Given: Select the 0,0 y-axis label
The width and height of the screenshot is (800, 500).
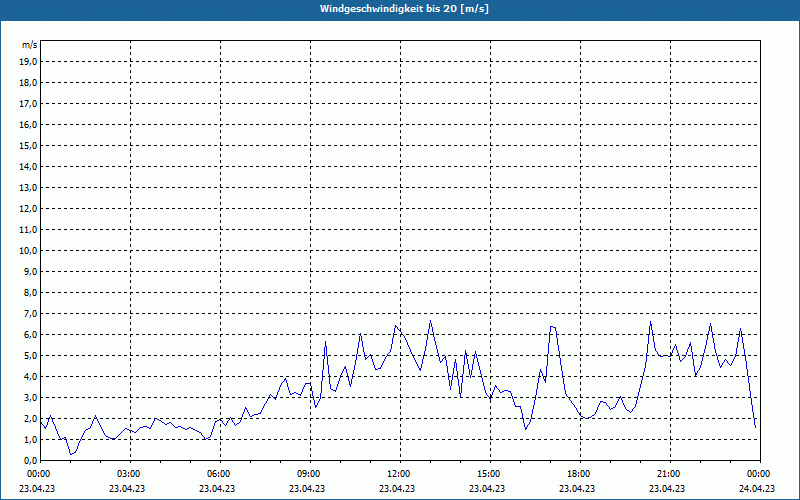Looking at the screenshot, I should click(x=30, y=461).
